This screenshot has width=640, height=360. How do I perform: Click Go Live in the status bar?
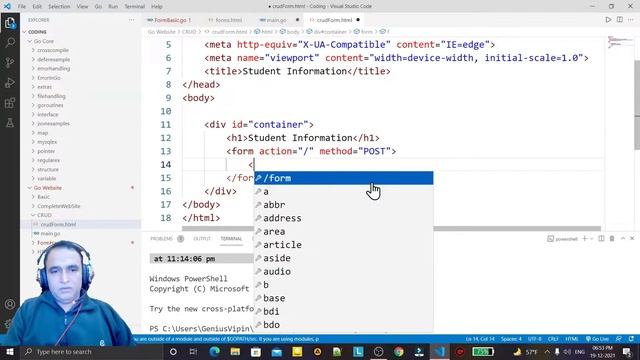point(597,339)
